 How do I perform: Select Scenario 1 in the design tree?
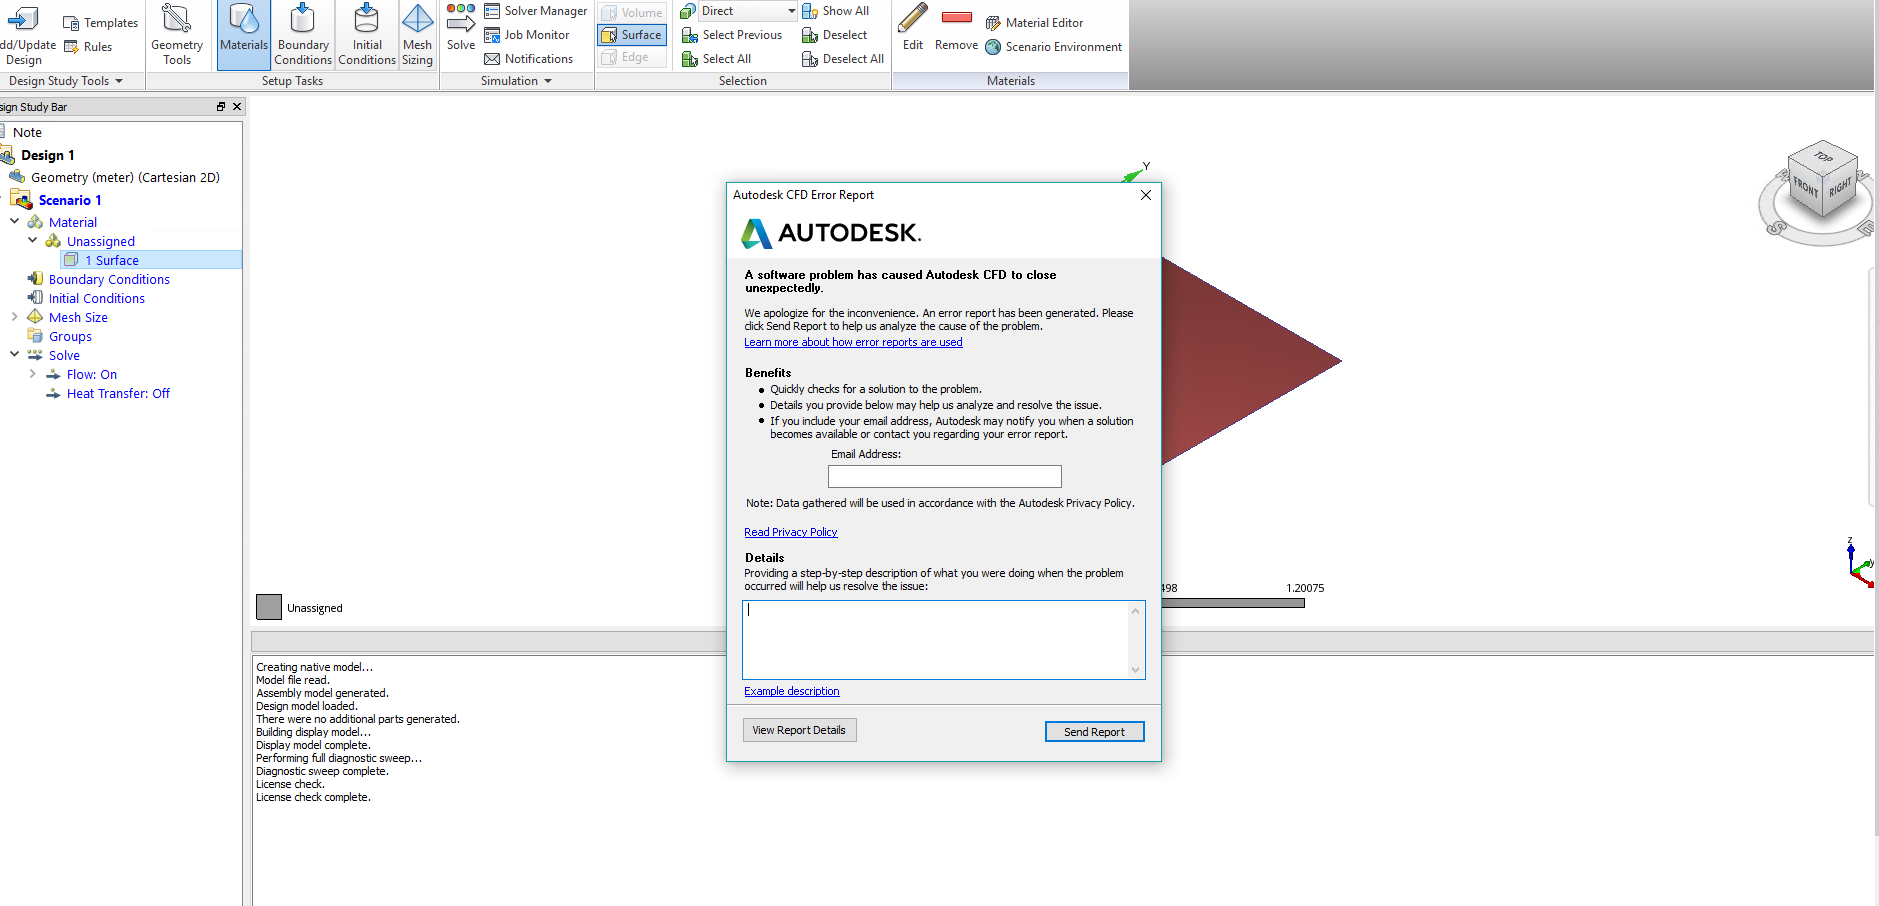point(70,200)
